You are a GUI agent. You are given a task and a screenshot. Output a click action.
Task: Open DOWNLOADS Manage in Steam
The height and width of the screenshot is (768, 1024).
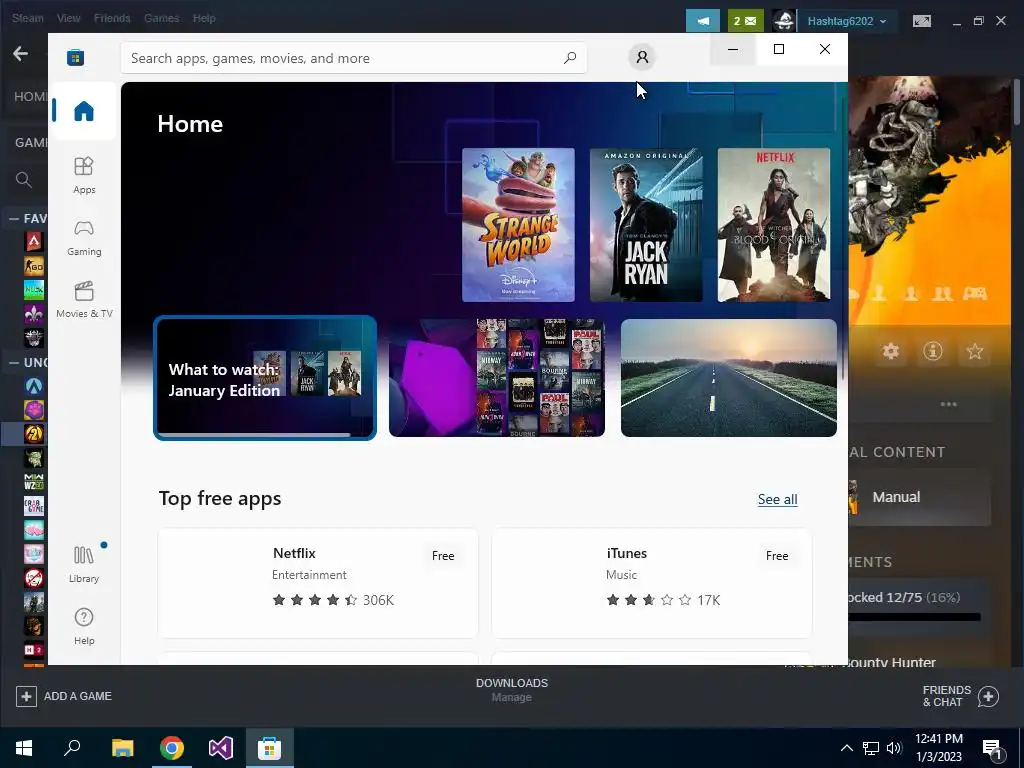coord(511,690)
